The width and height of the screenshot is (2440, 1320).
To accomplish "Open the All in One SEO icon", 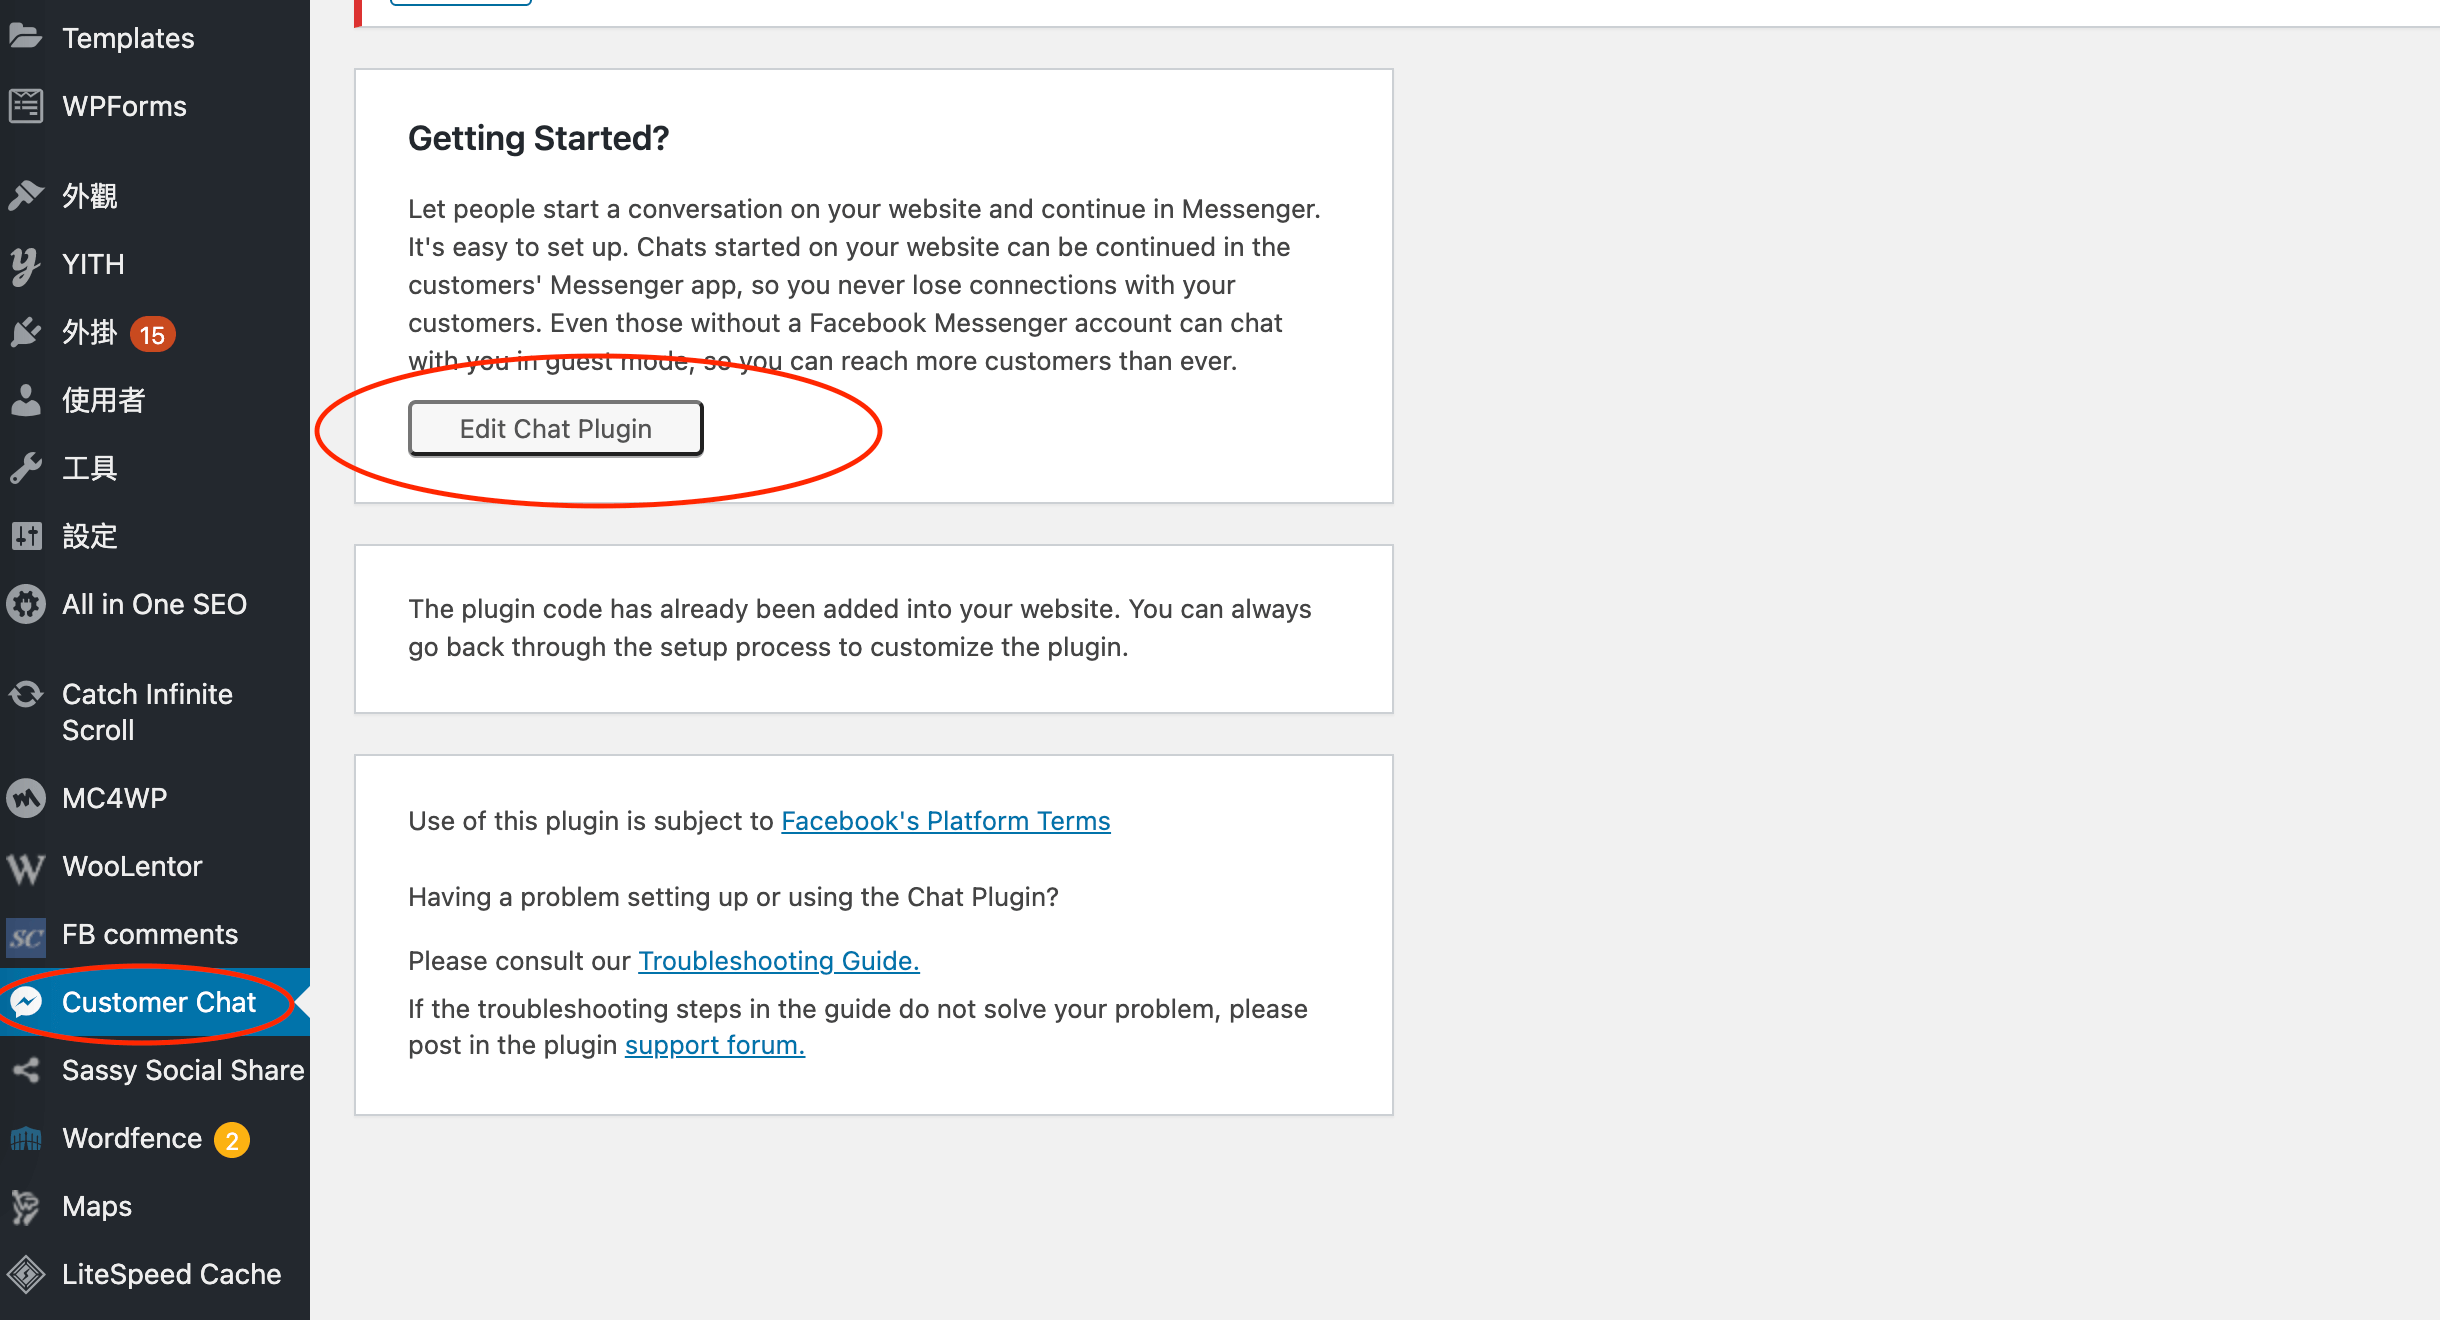I will (x=26, y=603).
